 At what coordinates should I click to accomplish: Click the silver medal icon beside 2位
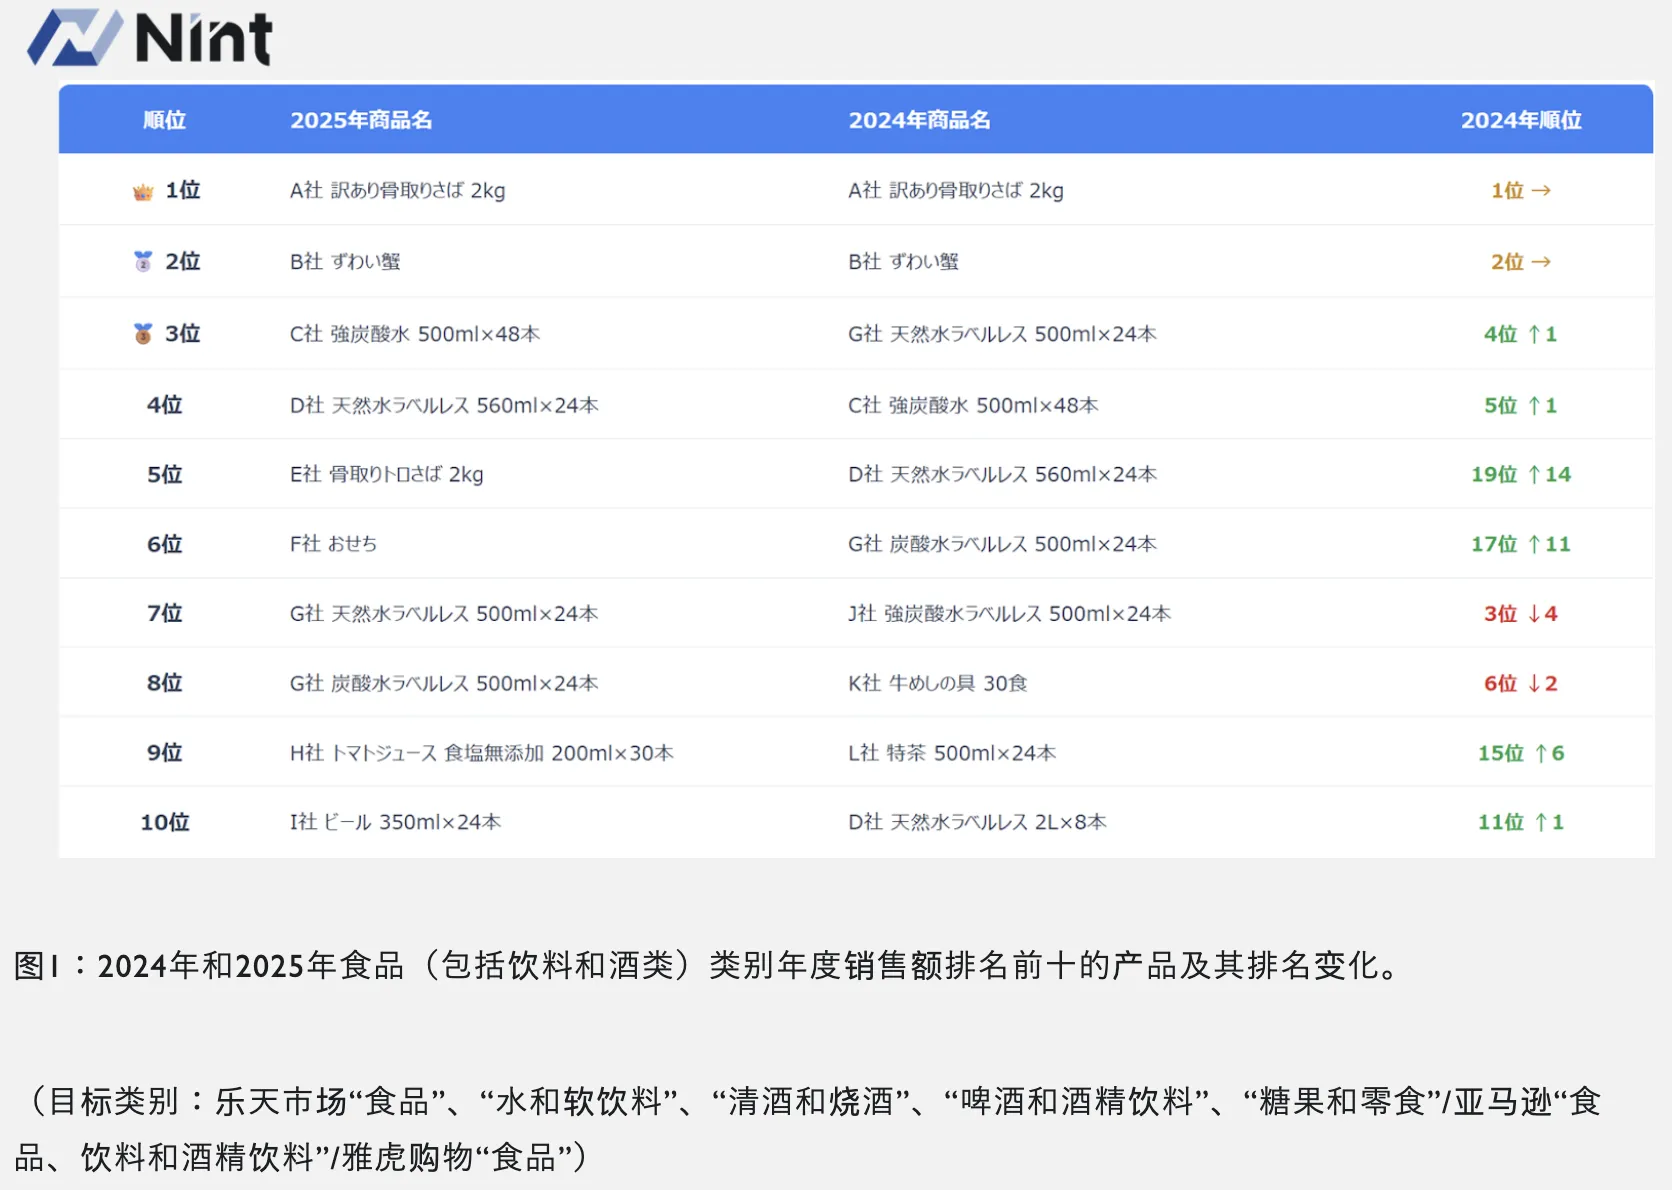(143, 262)
